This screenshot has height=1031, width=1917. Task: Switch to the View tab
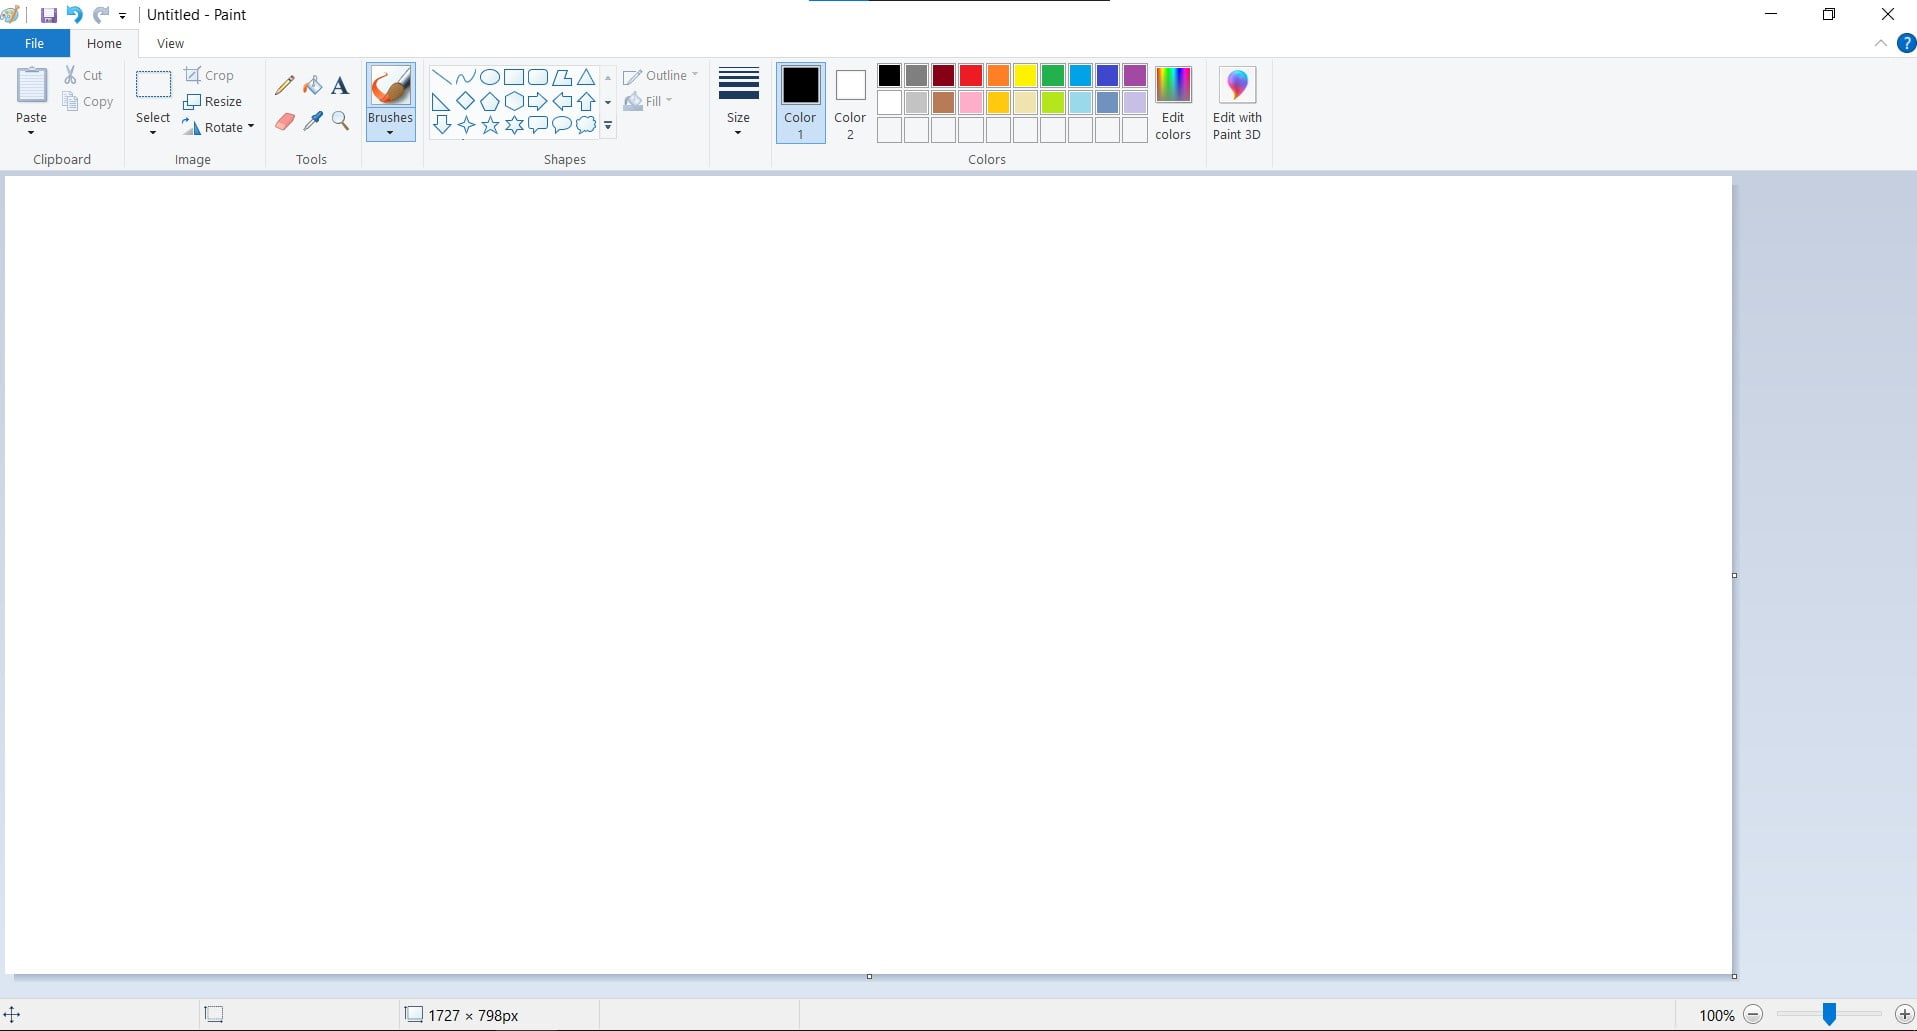pos(170,44)
